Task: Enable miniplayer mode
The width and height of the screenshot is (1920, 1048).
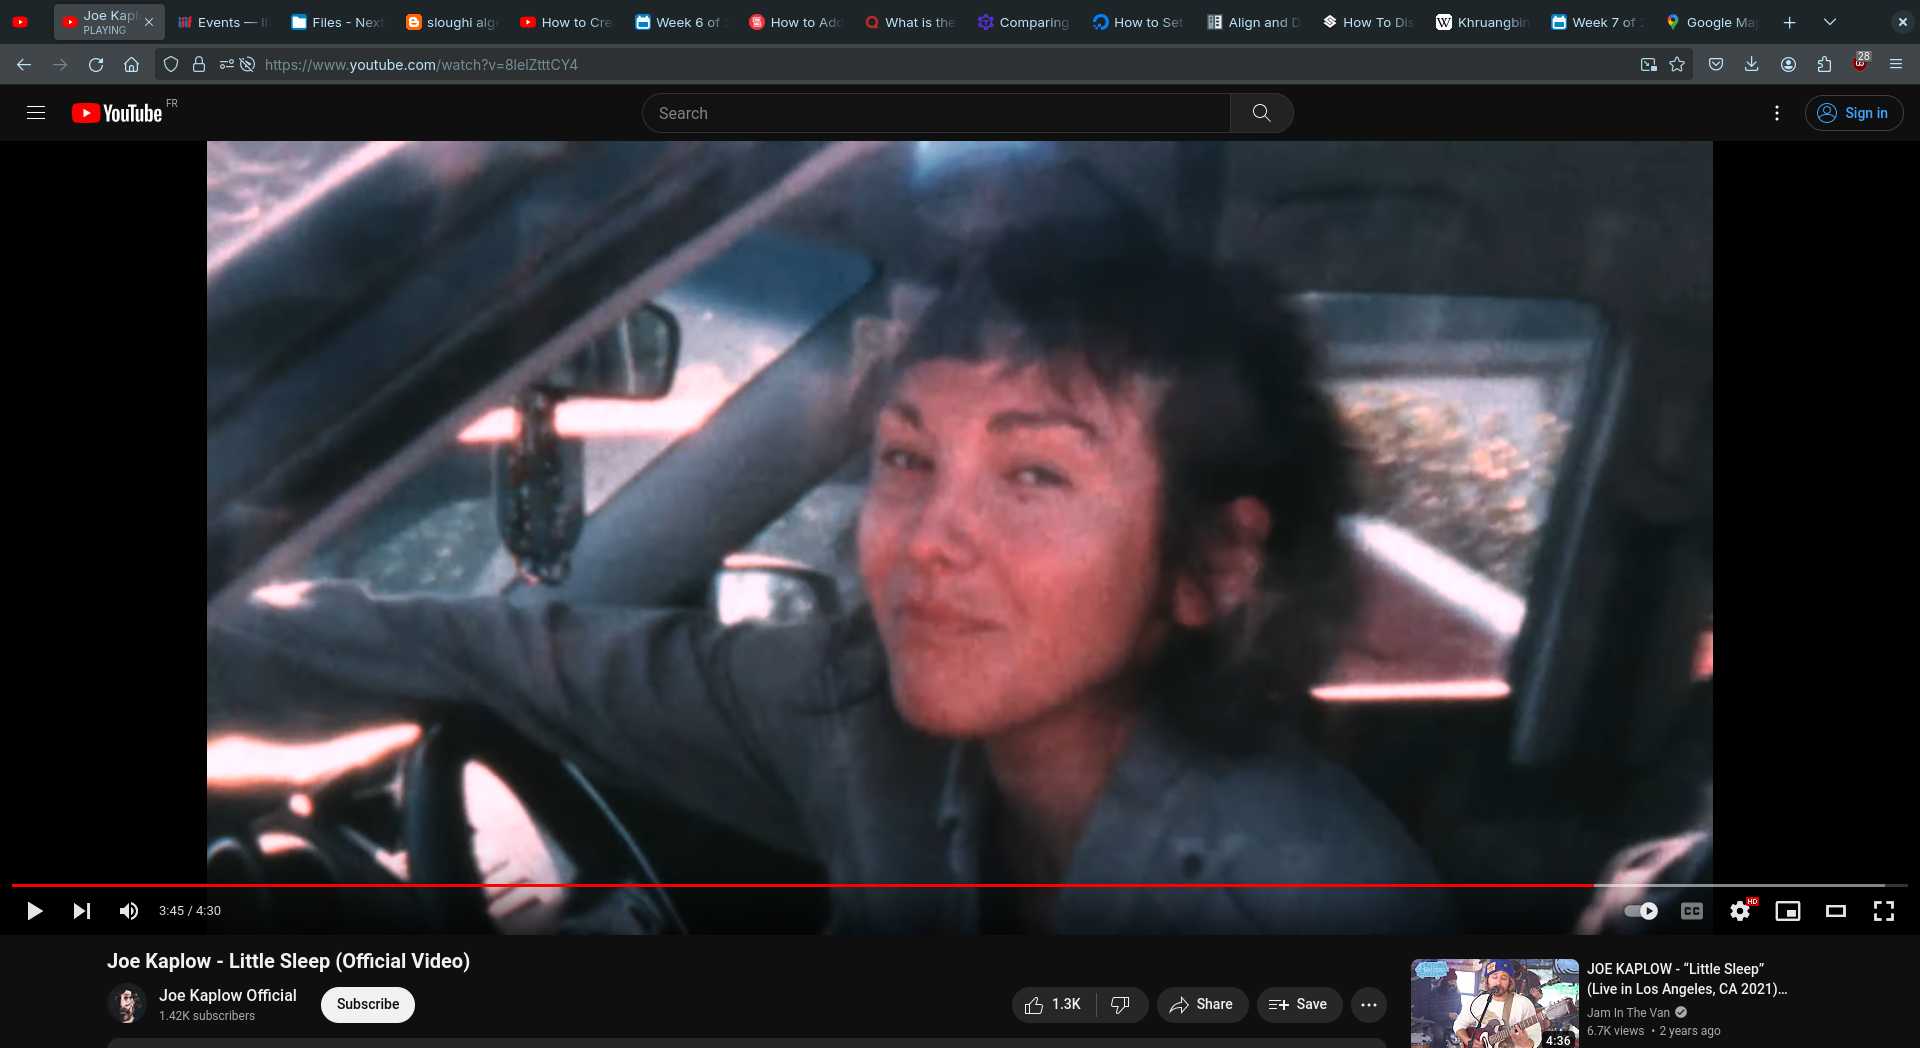Action: click(x=1788, y=911)
